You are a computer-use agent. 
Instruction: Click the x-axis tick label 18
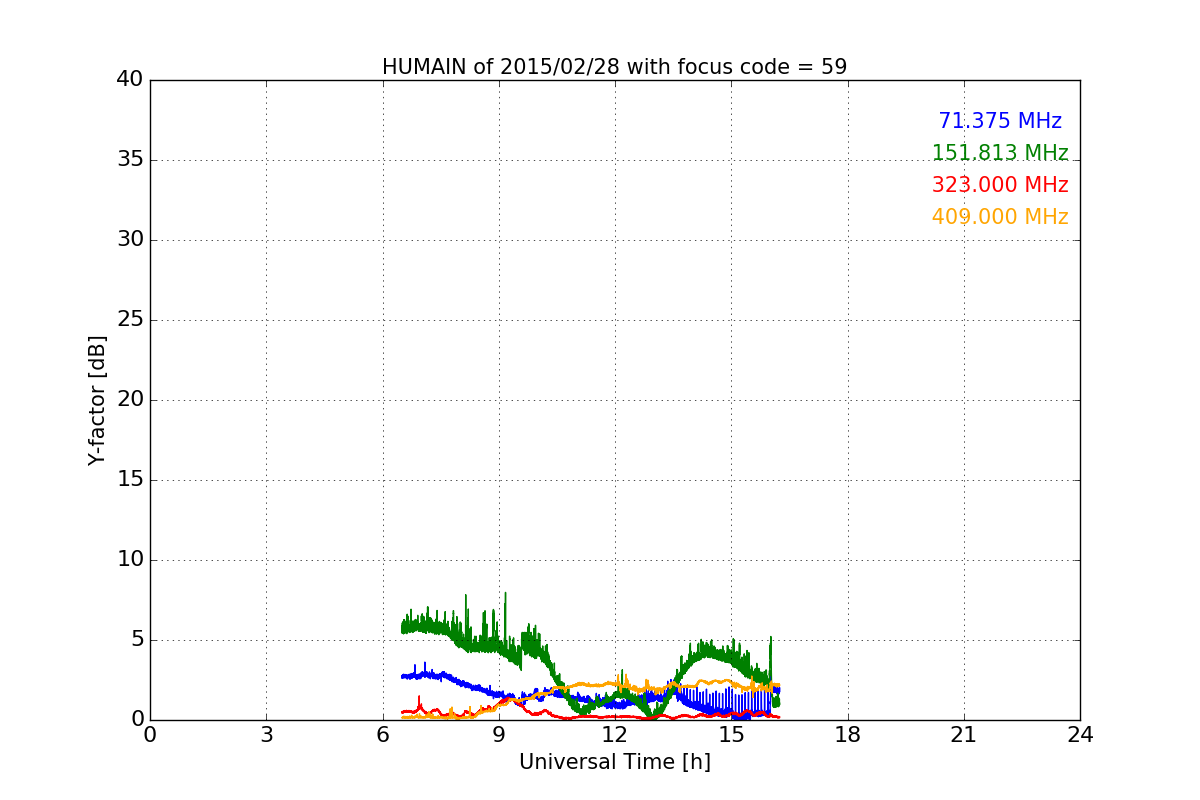848,735
